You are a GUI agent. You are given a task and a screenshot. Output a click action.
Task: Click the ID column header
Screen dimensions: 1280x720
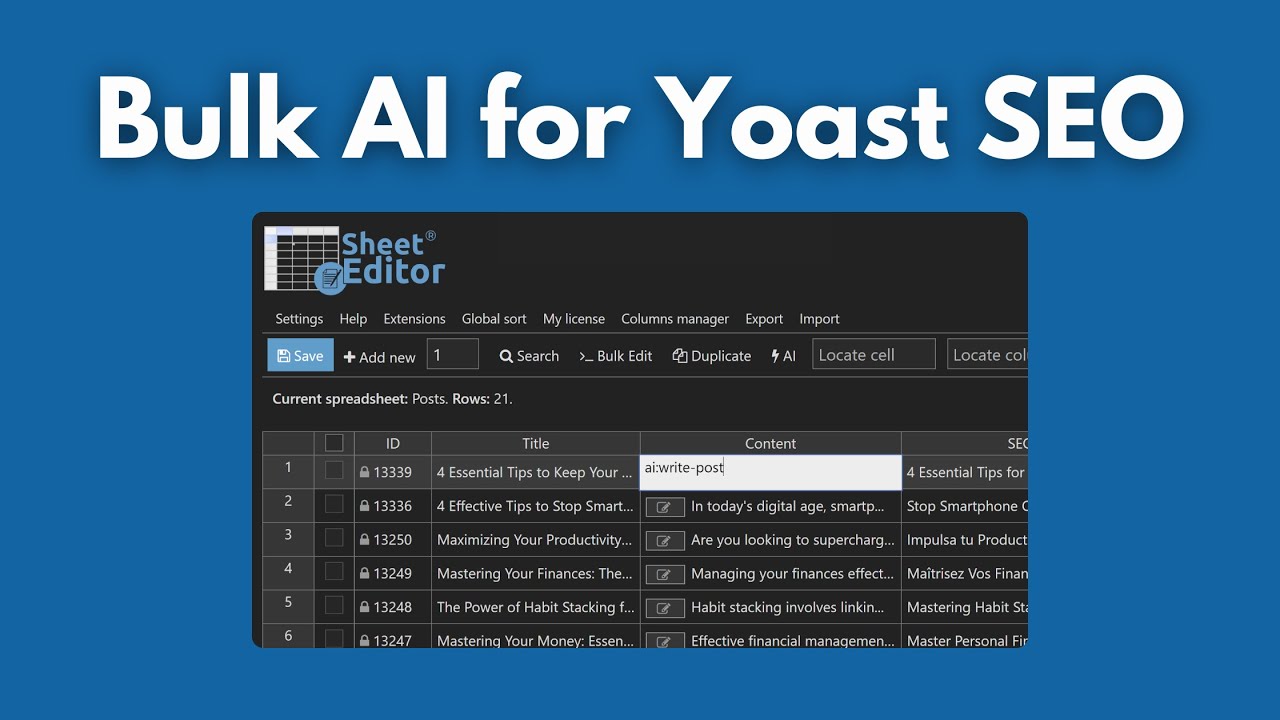pyautogui.click(x=393, y=443)
